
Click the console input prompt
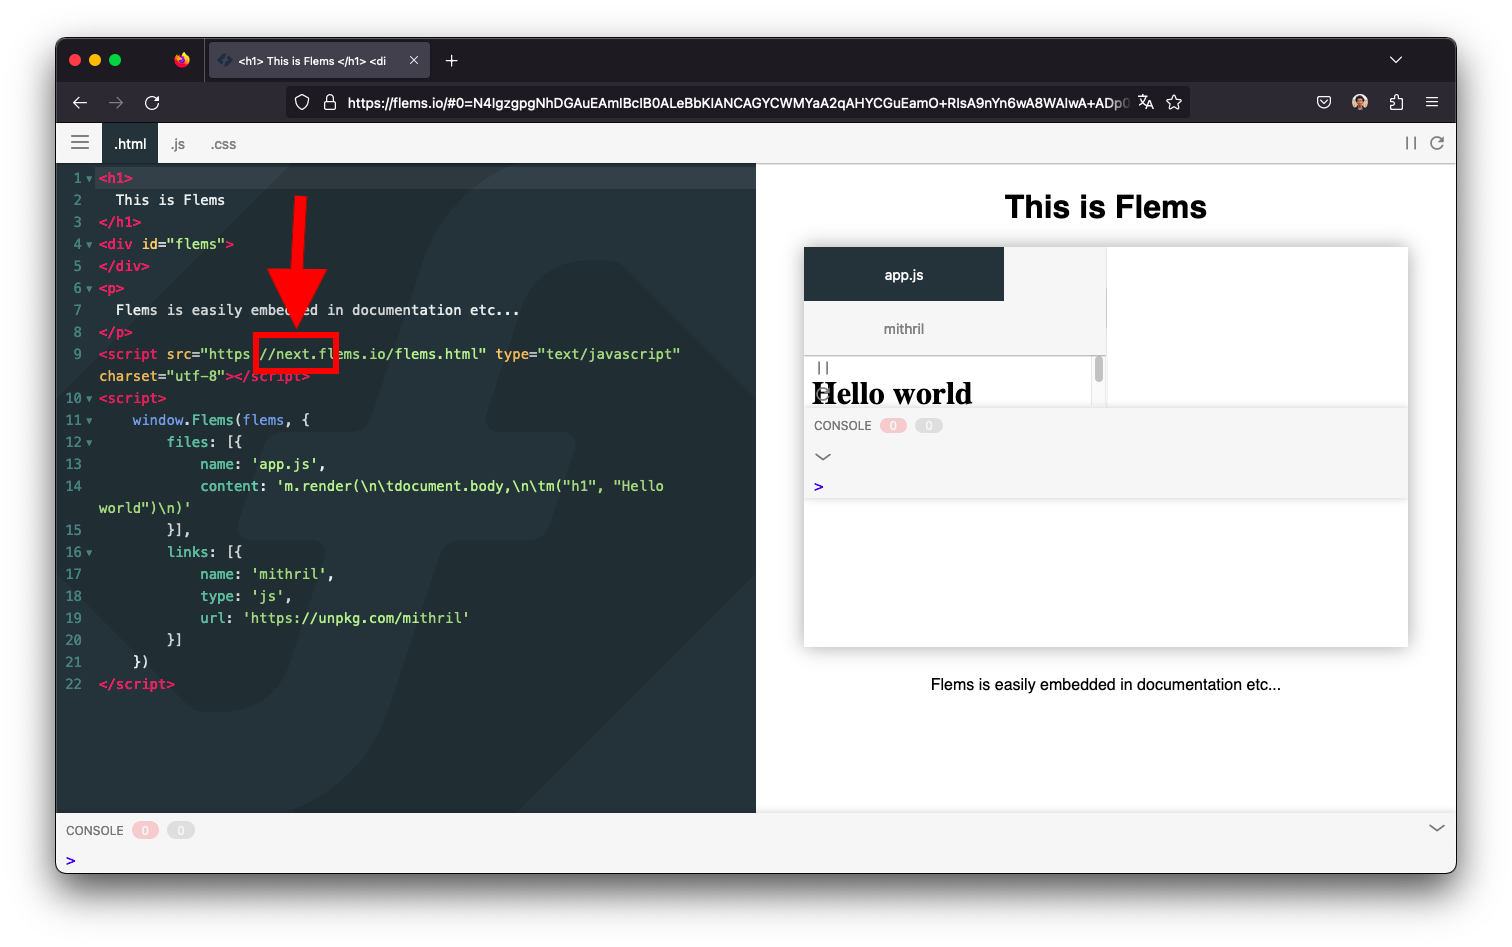coord(70,860)
